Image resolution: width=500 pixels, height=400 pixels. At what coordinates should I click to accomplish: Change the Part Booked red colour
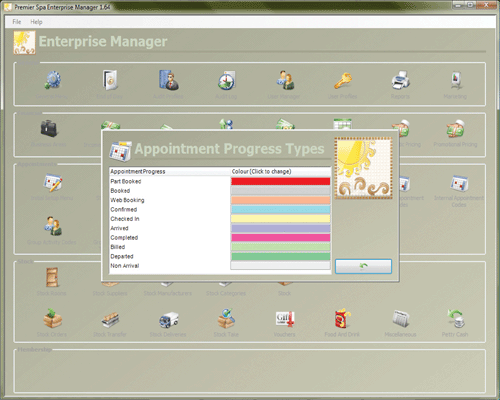coord(281,181)
